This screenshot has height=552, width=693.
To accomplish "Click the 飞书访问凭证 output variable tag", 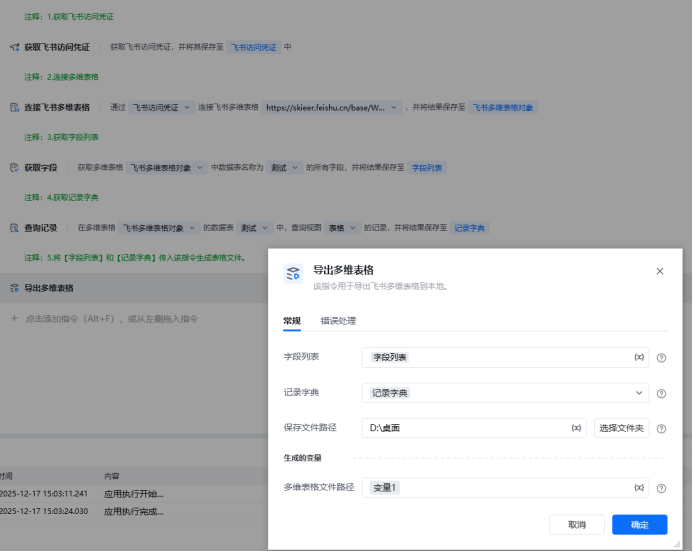I will (253, 47).
